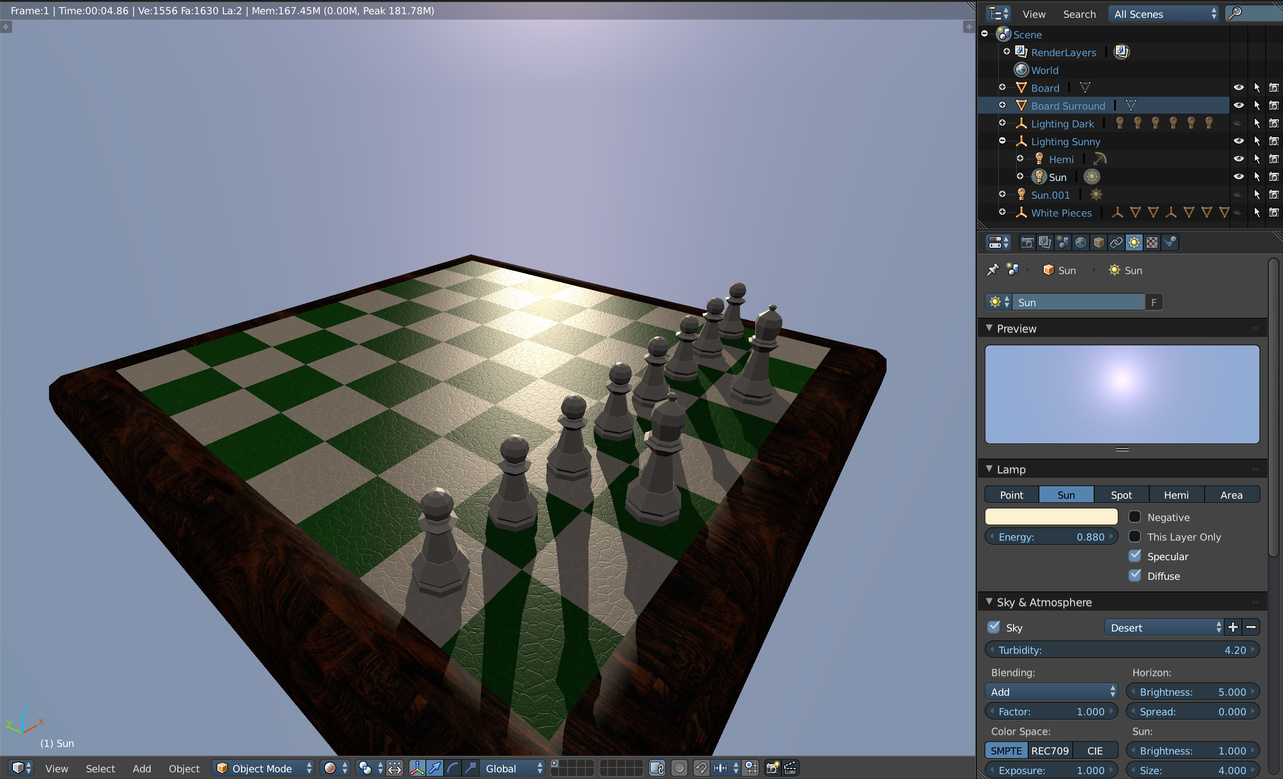The height and width of the screenshot is (779, 1283).
Task: Switch lamp type to Spot
Action: 1121,495
